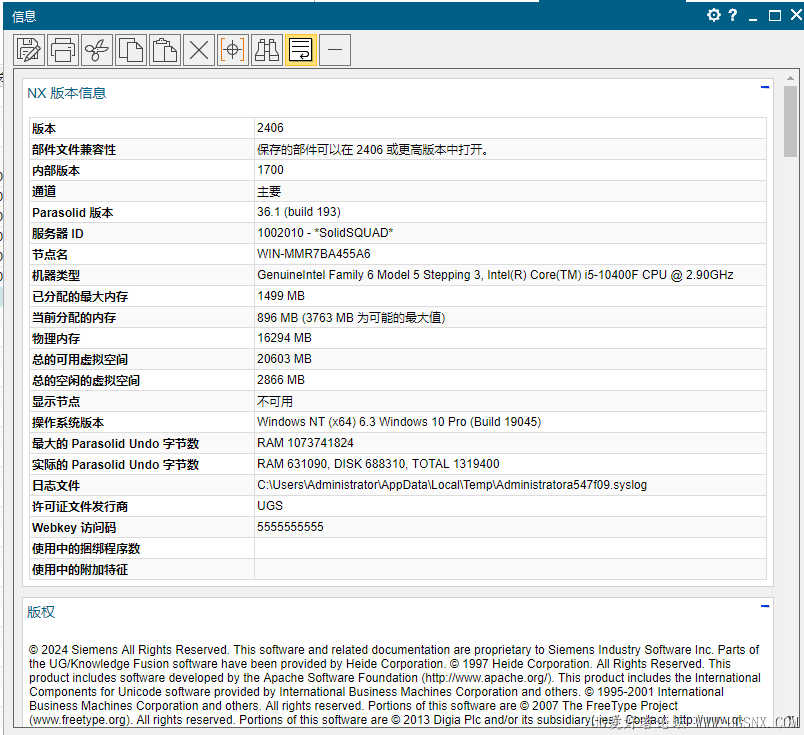
Task: Click the 服务器 ID value 1002010
Action: click(325, 233)
